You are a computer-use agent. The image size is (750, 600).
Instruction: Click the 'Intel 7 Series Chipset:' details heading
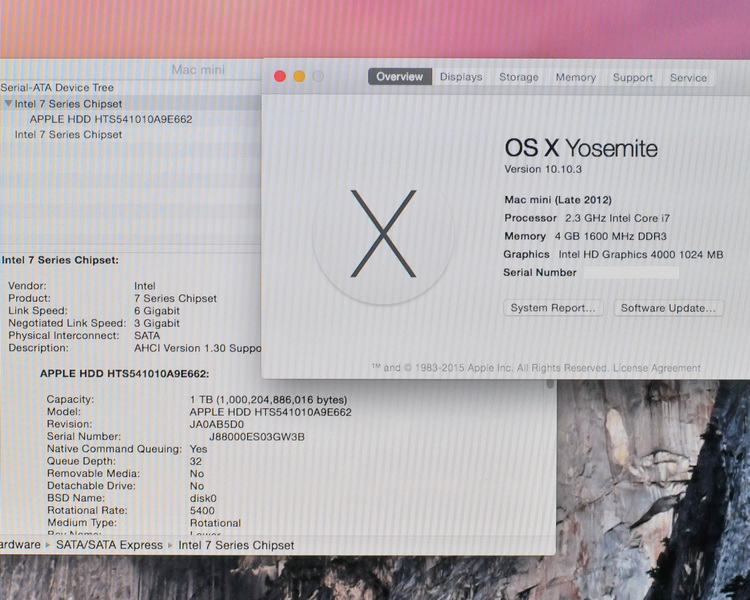click(60, 260)
